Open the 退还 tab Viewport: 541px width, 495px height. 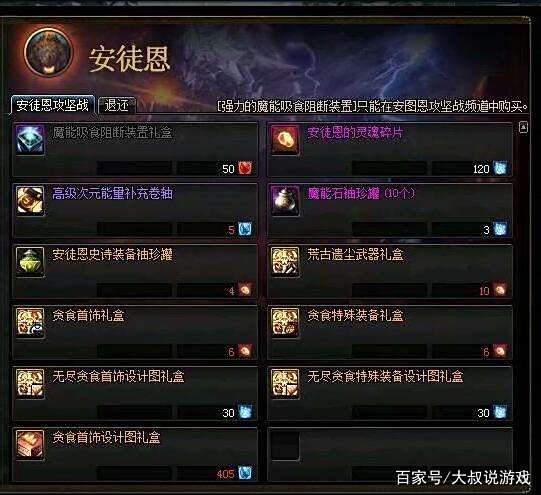(x=117, y=105)
